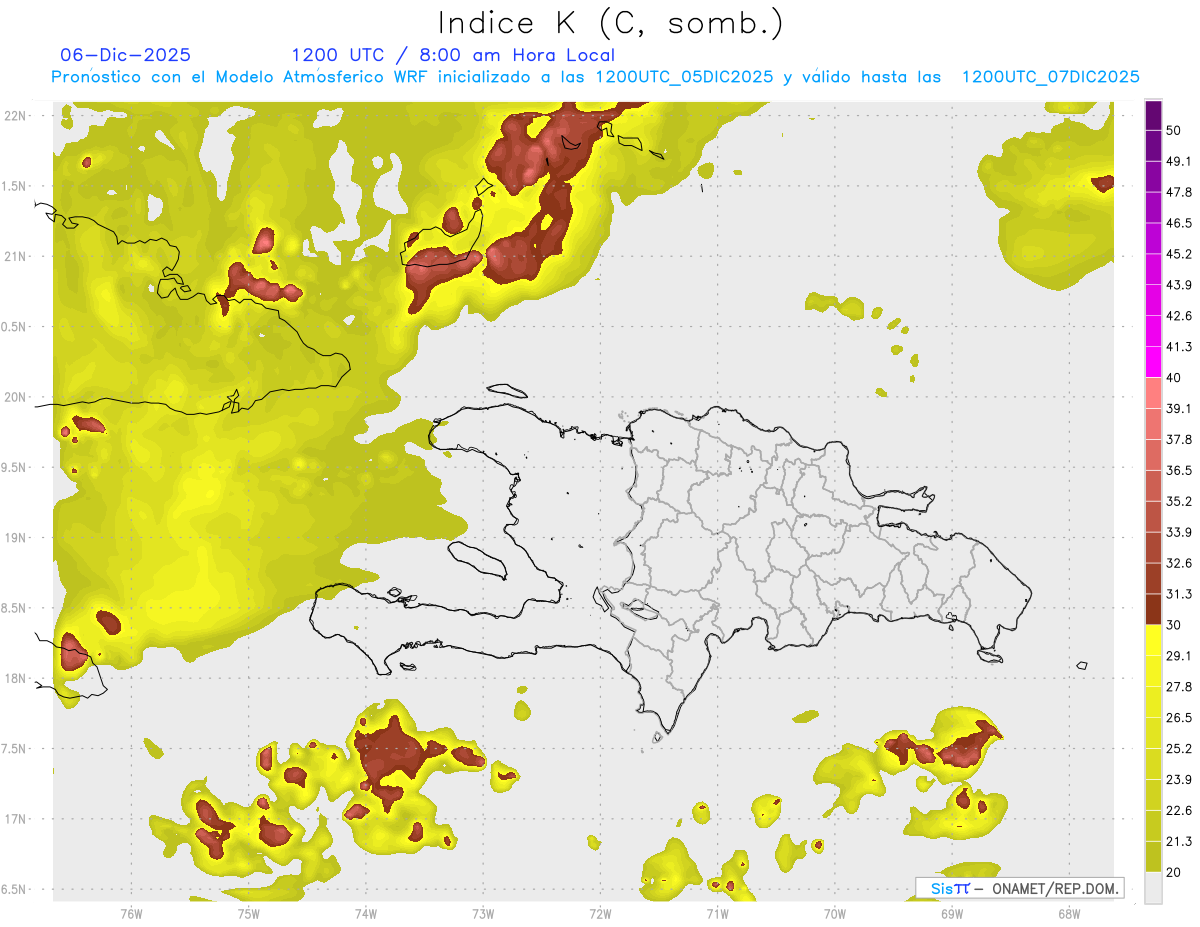
Task: Click the dark brown swatch between 30 and 31.3
Action: pos(1153,609)
